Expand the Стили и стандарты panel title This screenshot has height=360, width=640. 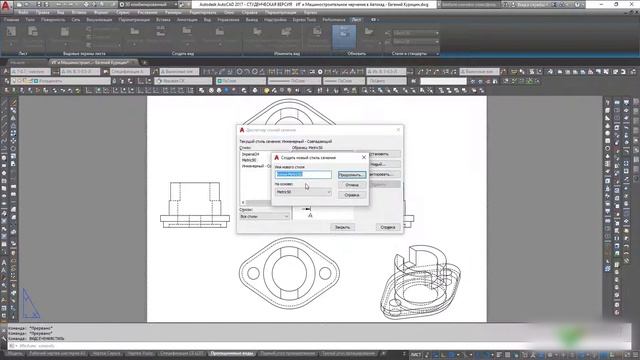pyautogui.click(x=409, y=53)
